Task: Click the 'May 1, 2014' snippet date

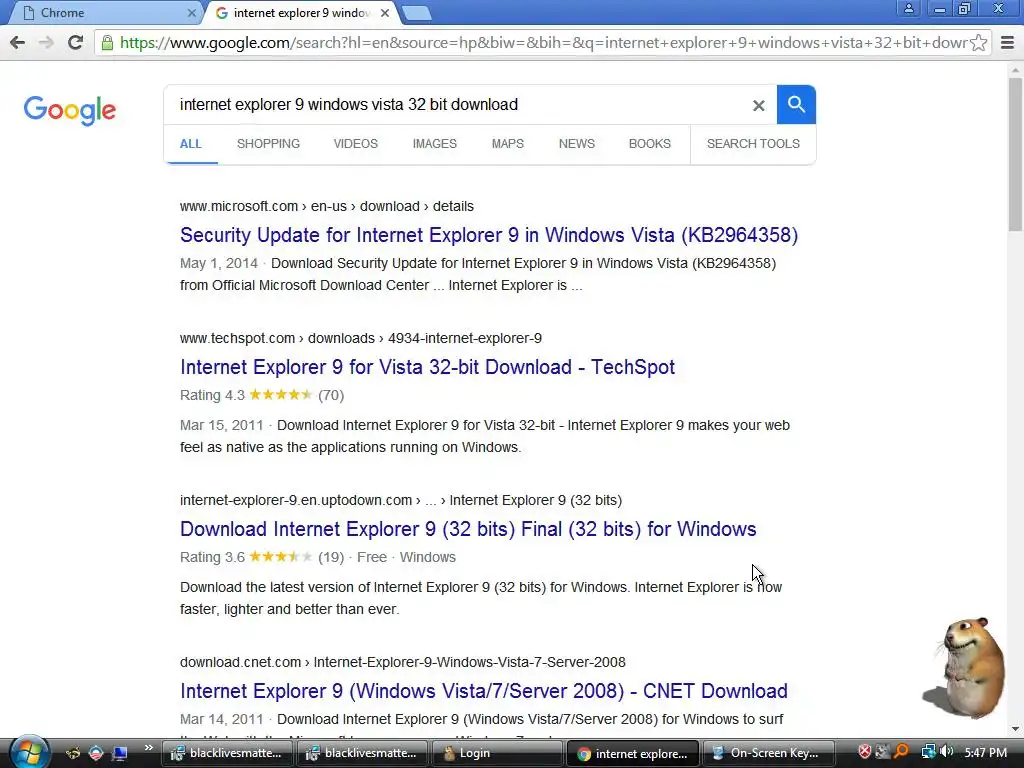Action: 219,263
